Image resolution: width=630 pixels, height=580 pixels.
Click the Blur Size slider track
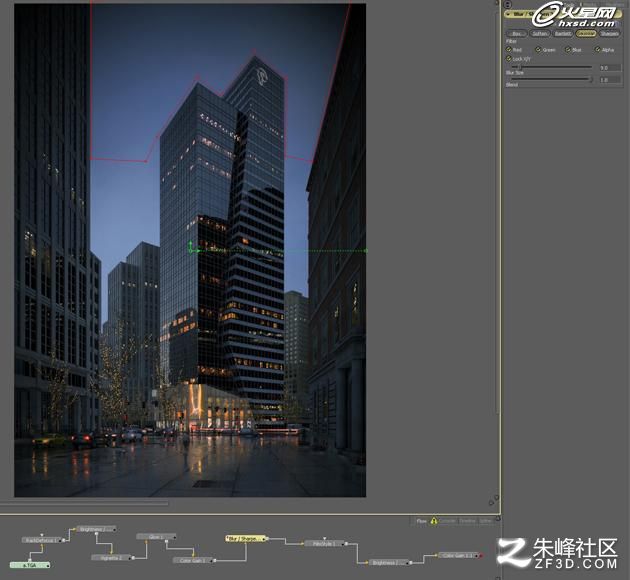point(551,67)
